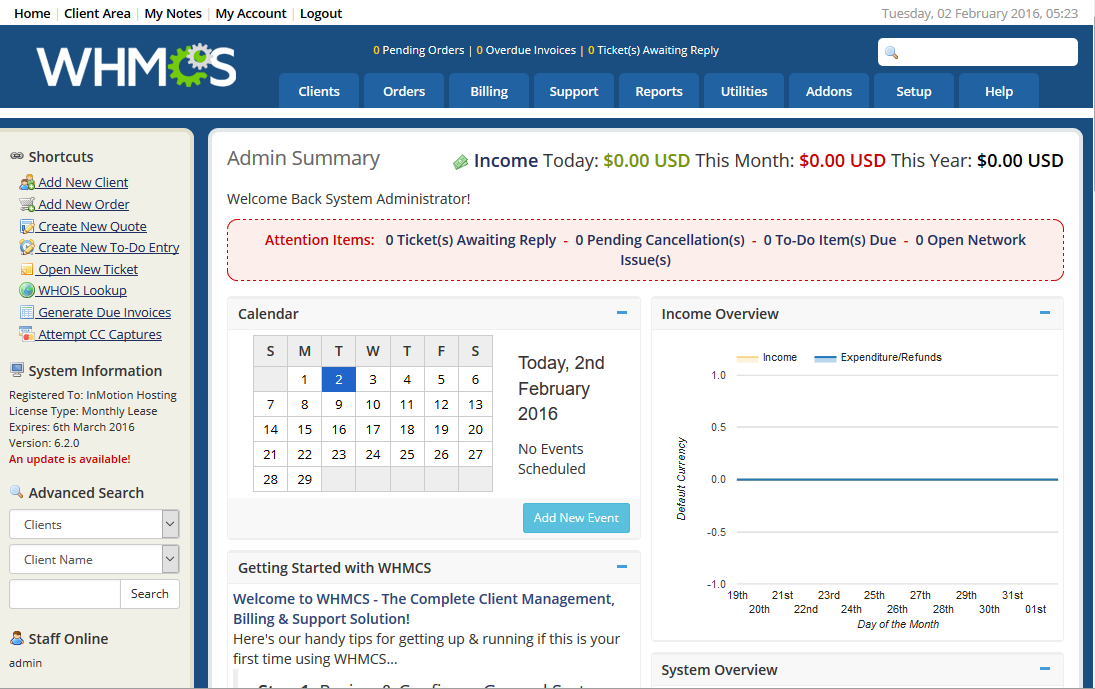Click the Create New To-Do Entry icon
Image resolution: width=1095 pixels, height=689 pixels.
point(27,248)
